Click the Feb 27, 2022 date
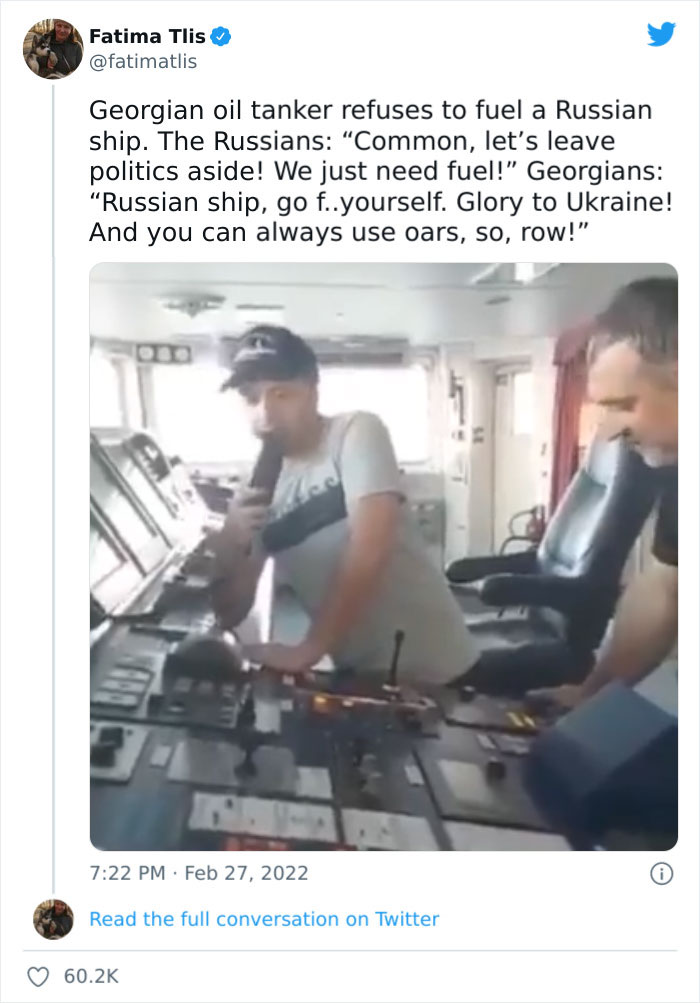This screenshot has height=1003, width=700. click(246, 873)
